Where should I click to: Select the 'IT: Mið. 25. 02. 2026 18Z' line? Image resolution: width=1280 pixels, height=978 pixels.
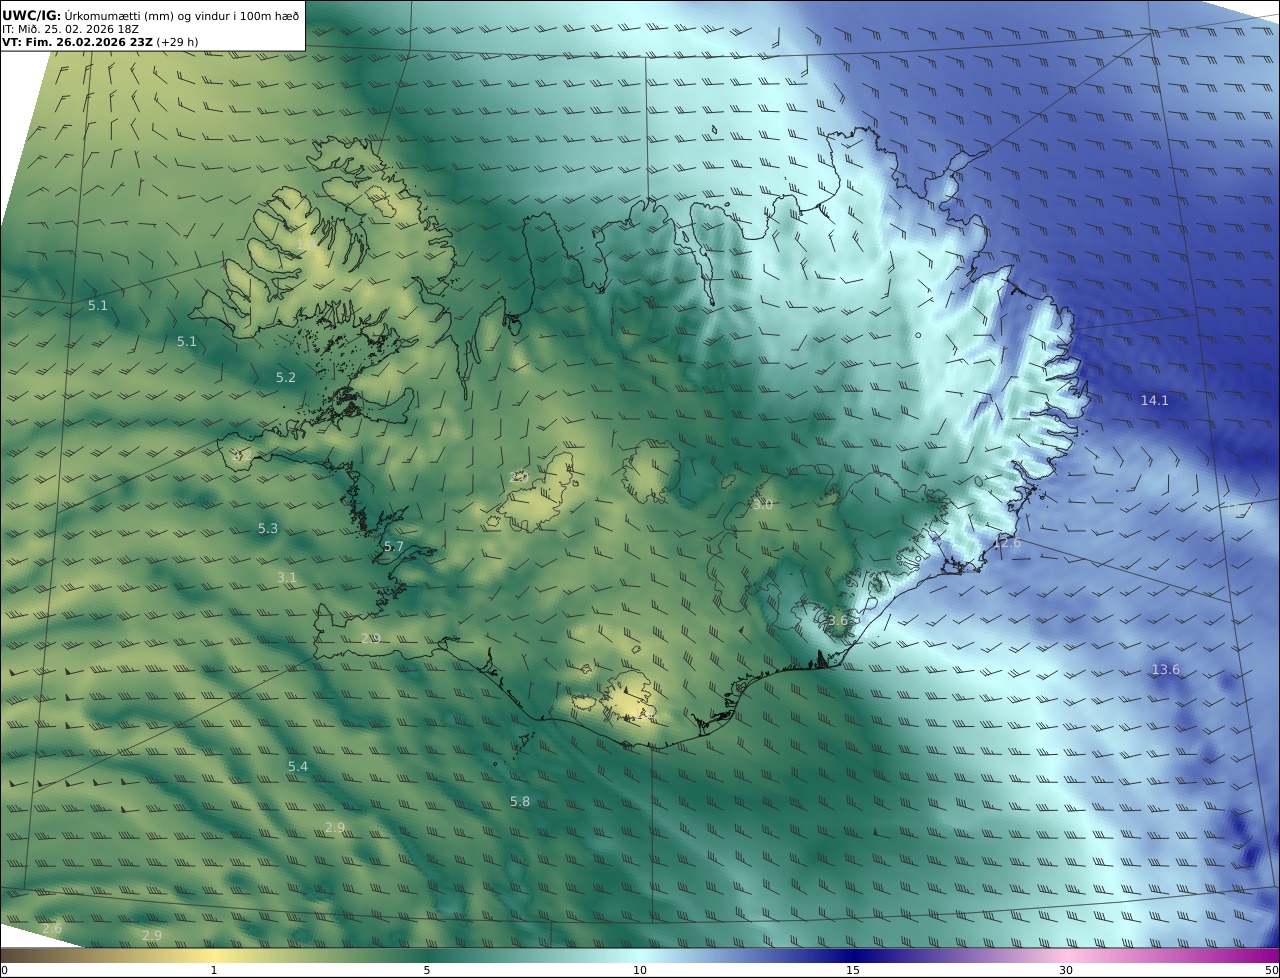tap(70, 29)
